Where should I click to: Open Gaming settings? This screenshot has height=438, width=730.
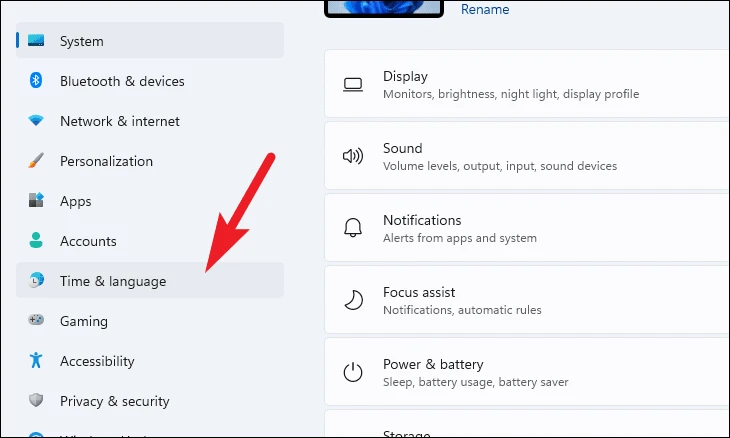150,321
